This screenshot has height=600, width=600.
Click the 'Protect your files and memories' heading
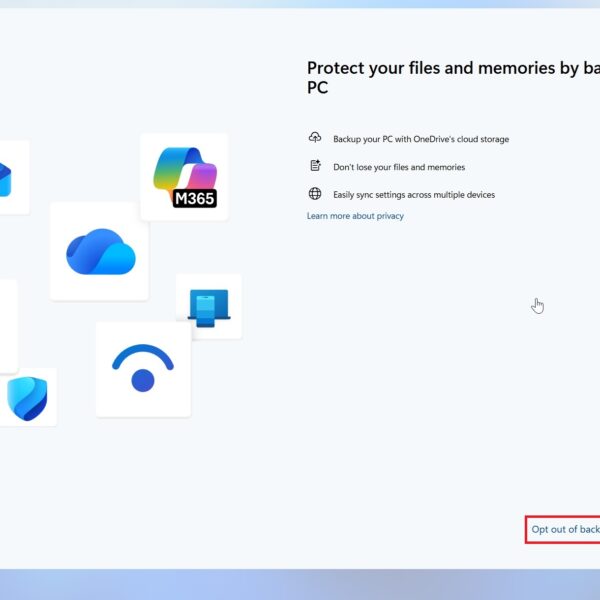(453, 77)
